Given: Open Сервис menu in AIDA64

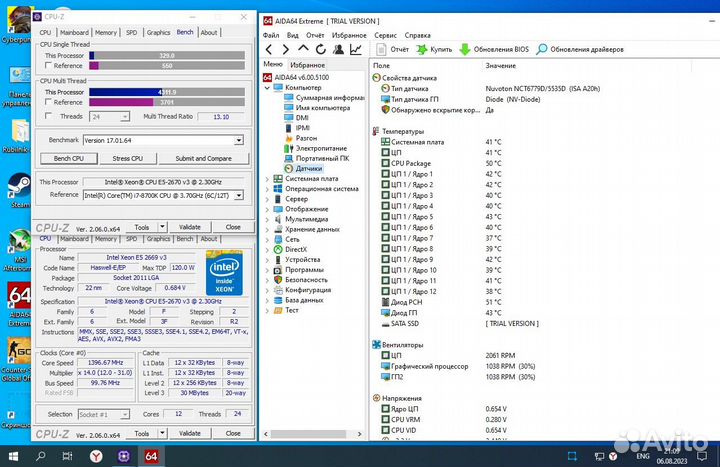Looking at the screenshot, I should pos(385,35).
